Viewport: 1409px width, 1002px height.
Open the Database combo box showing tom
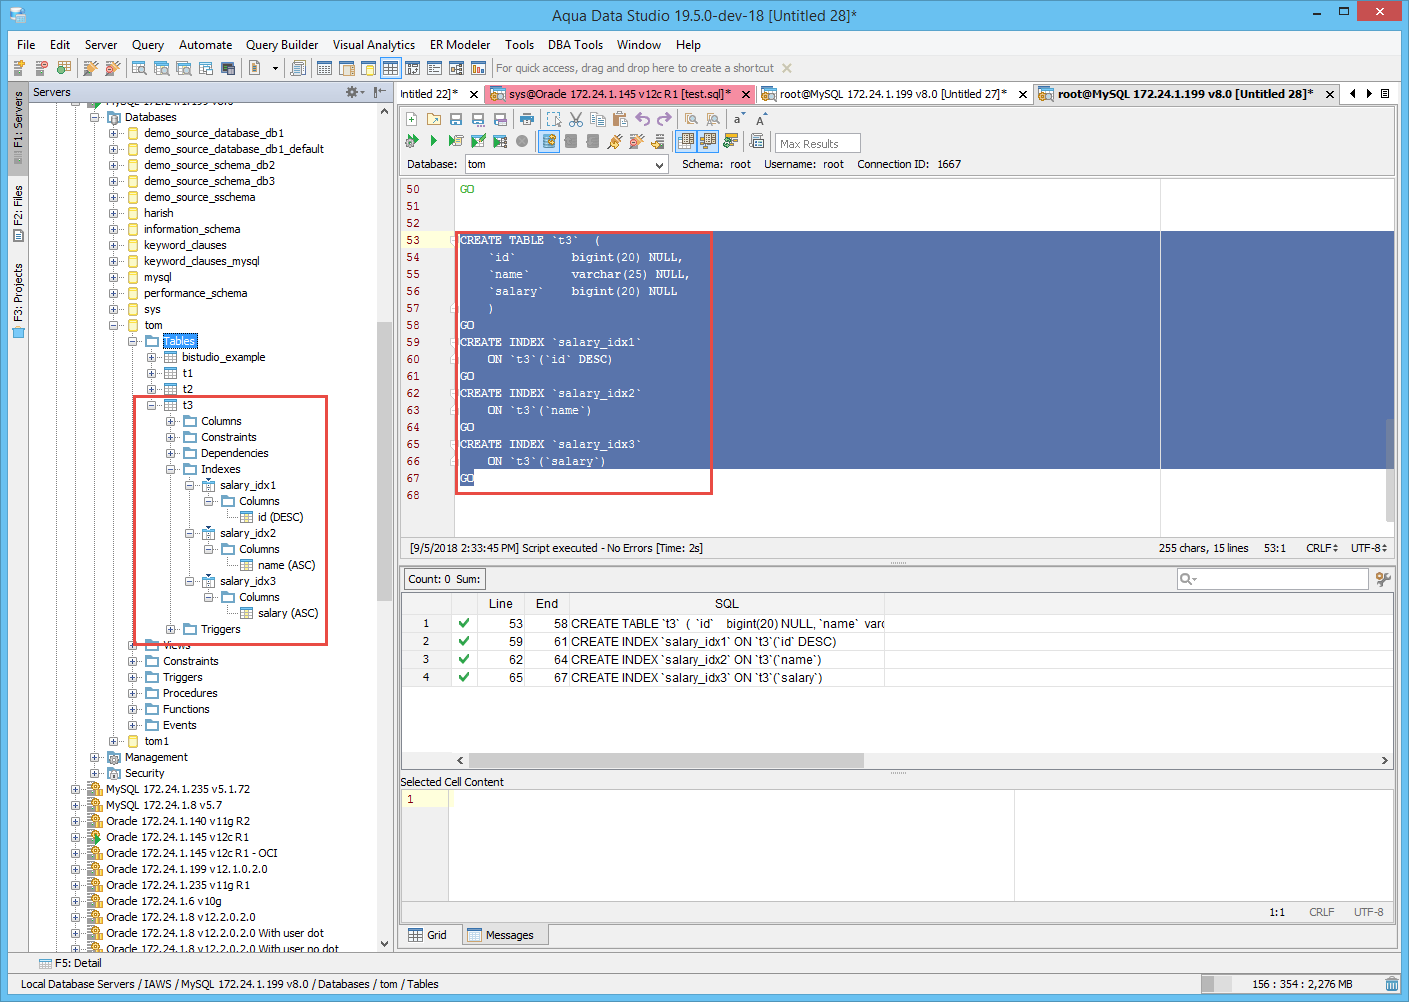click(567, 164)
